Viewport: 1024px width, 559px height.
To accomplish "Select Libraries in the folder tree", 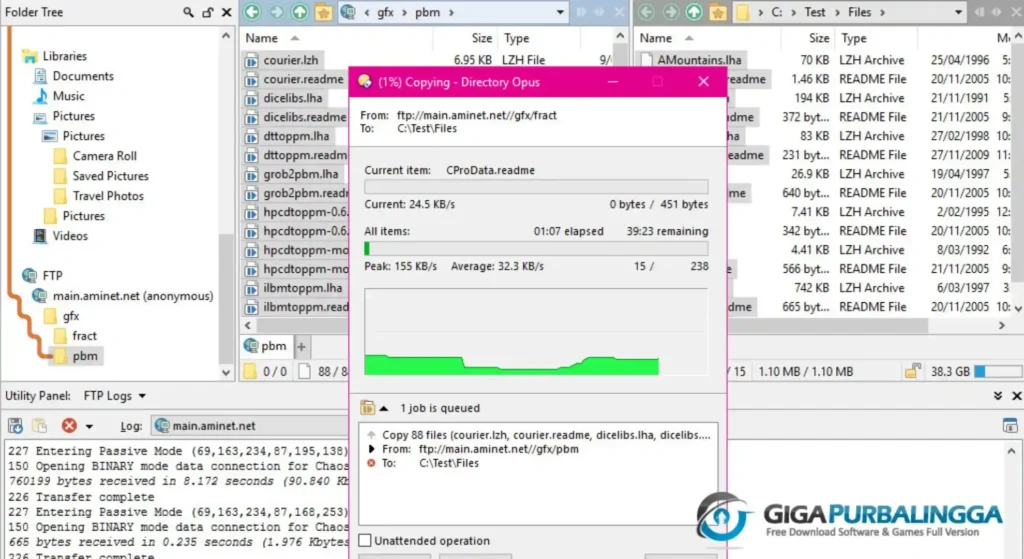I will pos(65,56).
